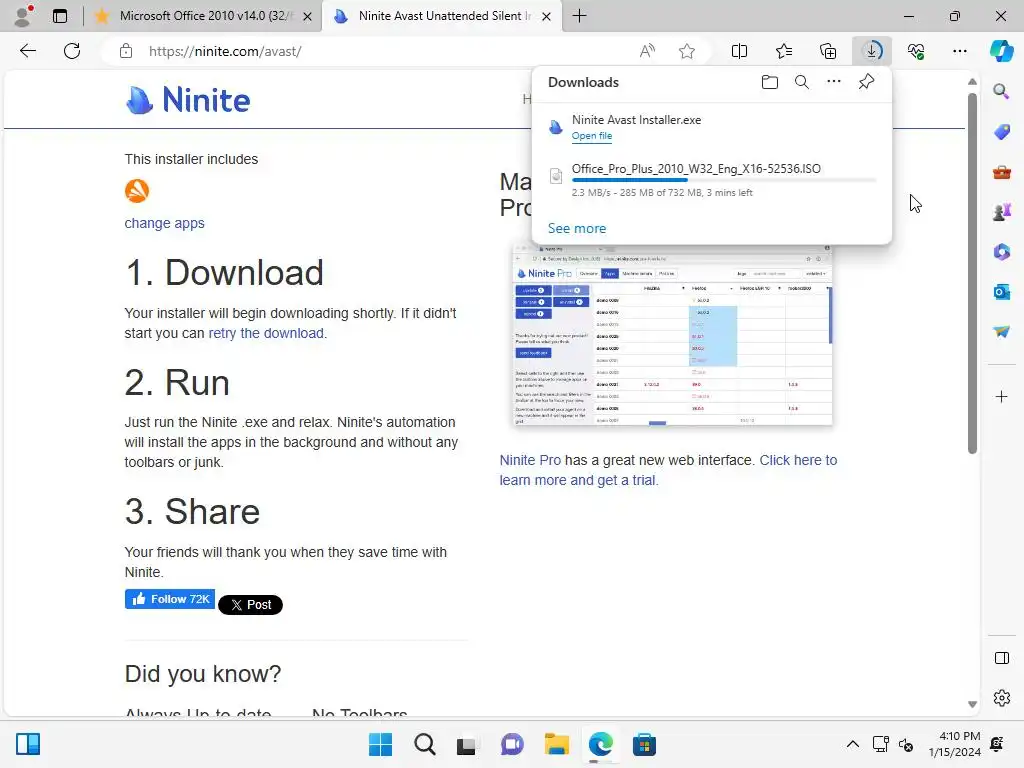Activate Read aloud icon
This screenshot has height=768, width=1024.
(x=647, y=51)
